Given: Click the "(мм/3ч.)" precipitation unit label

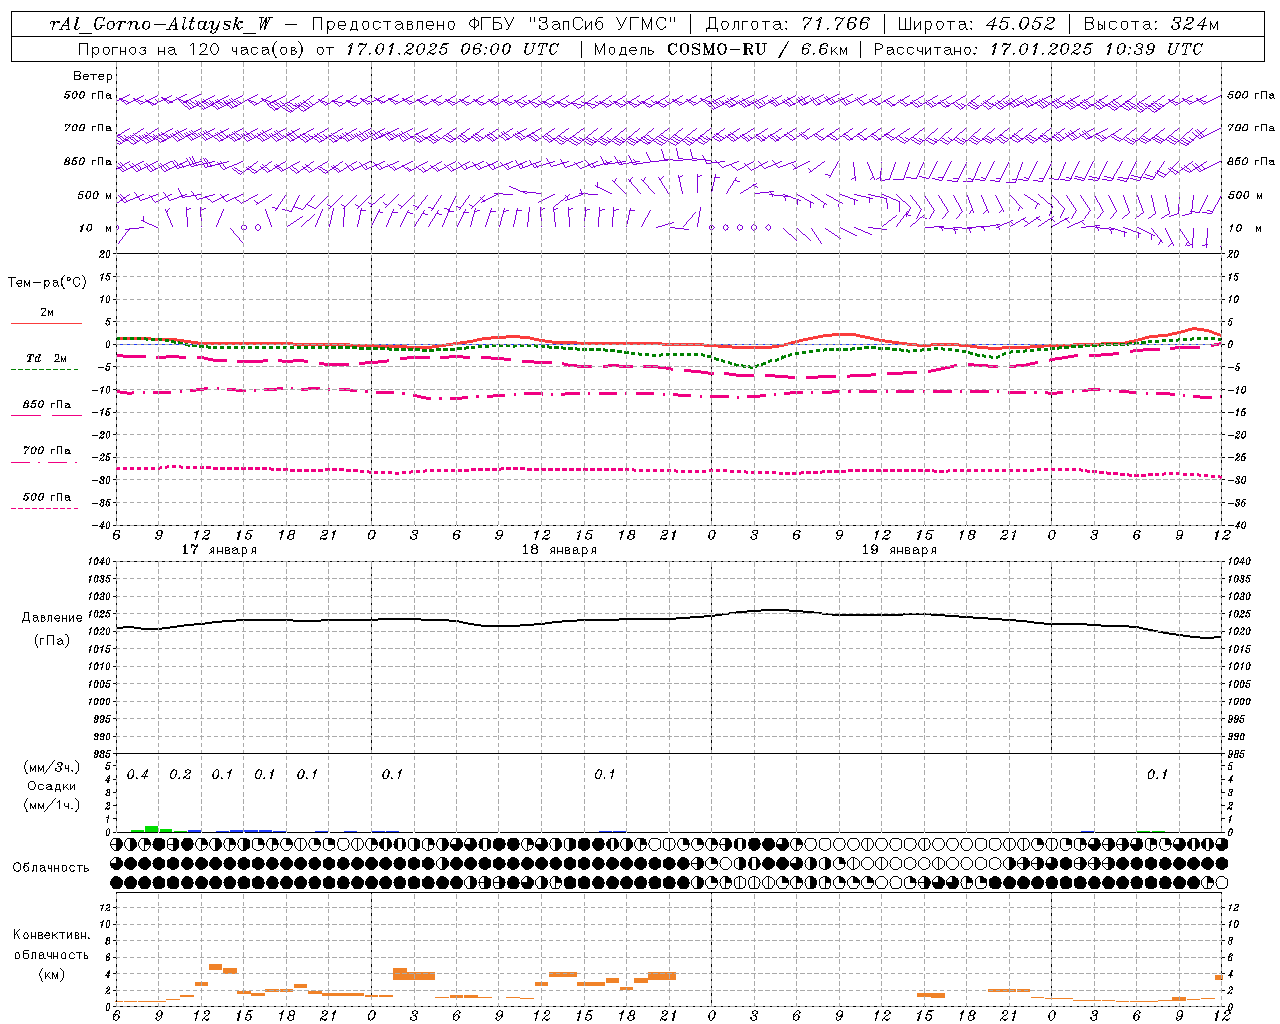Looking at the screenshot, I should click(52, 767).
